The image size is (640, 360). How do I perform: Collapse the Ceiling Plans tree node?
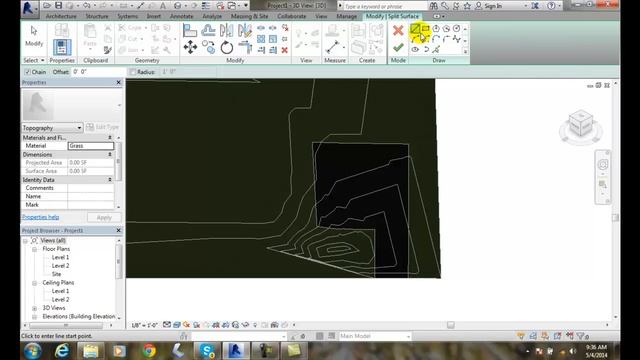click(x=35, y=283)
